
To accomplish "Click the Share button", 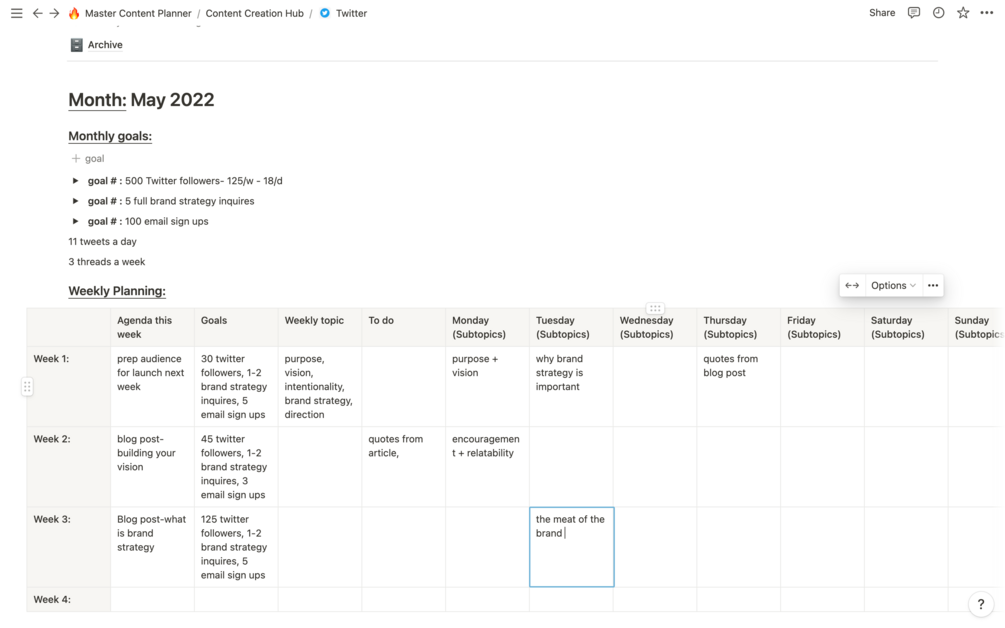I will pos(882,13).
